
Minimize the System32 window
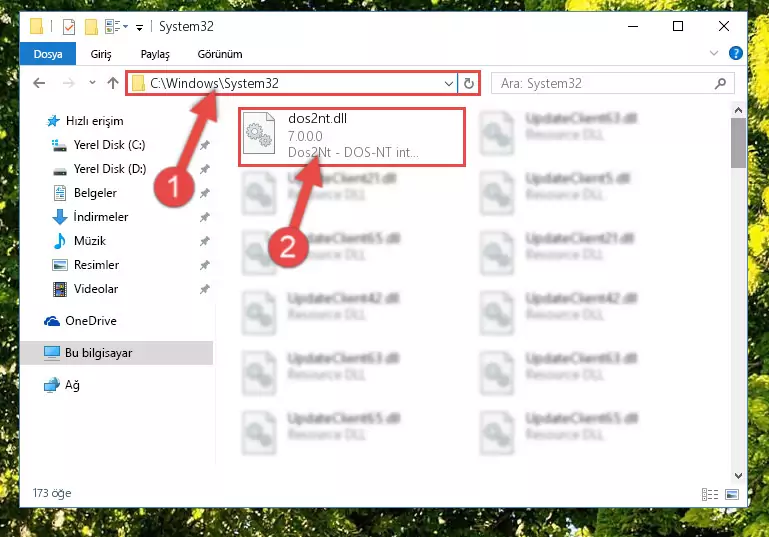[x=633, y=26]
